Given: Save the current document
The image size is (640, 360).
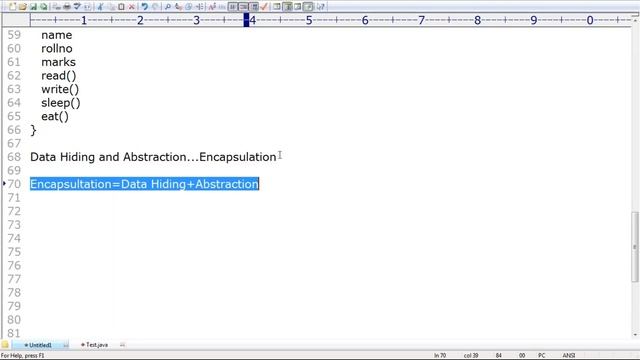Looking at the screenshot, I should pyautogui.click(x=33, y=7).
